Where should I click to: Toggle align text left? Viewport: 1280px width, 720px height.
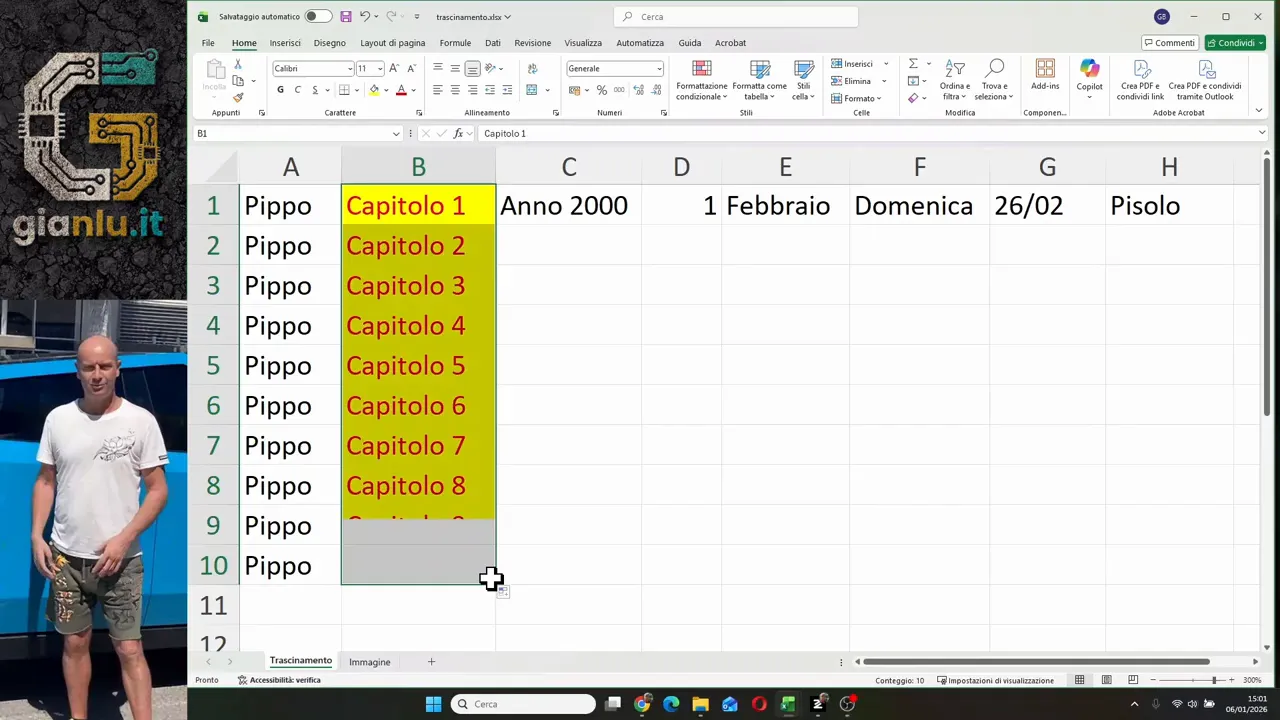point(437,90)
